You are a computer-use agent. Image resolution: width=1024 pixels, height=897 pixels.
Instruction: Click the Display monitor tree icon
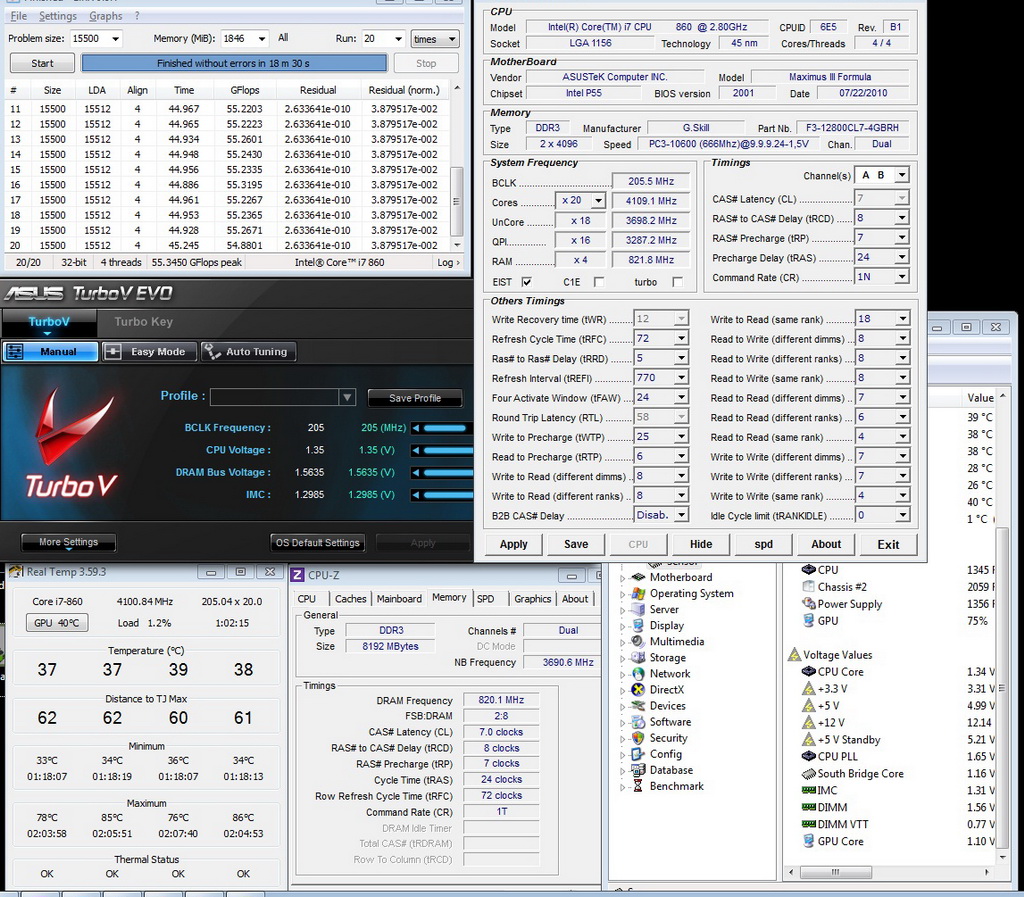pos(638,625)
